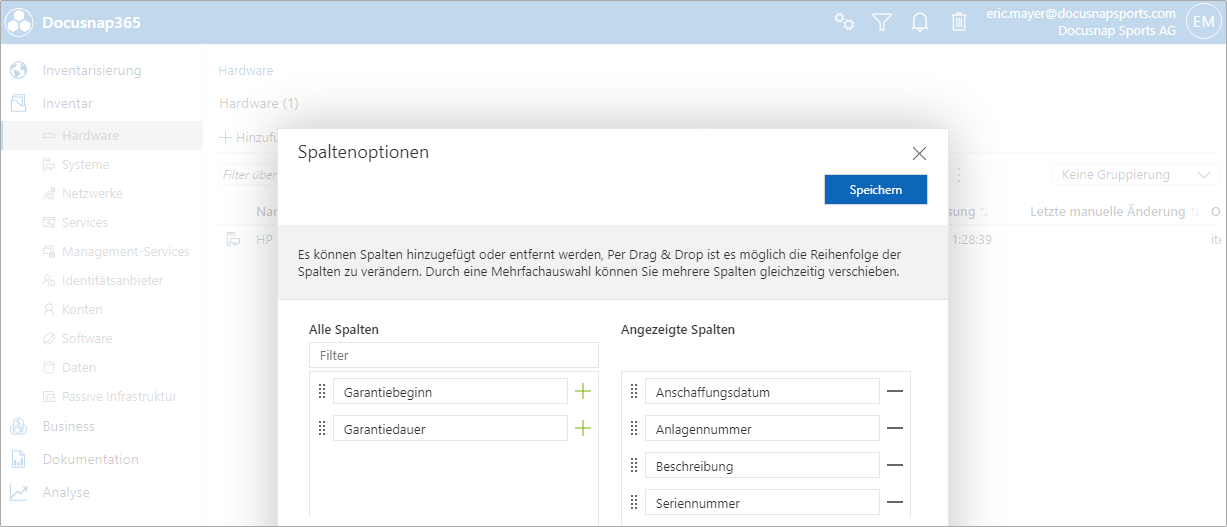Remove Beschreibung column with minus icon
This screenshot has width=1227, height=527.
[895, 465]
